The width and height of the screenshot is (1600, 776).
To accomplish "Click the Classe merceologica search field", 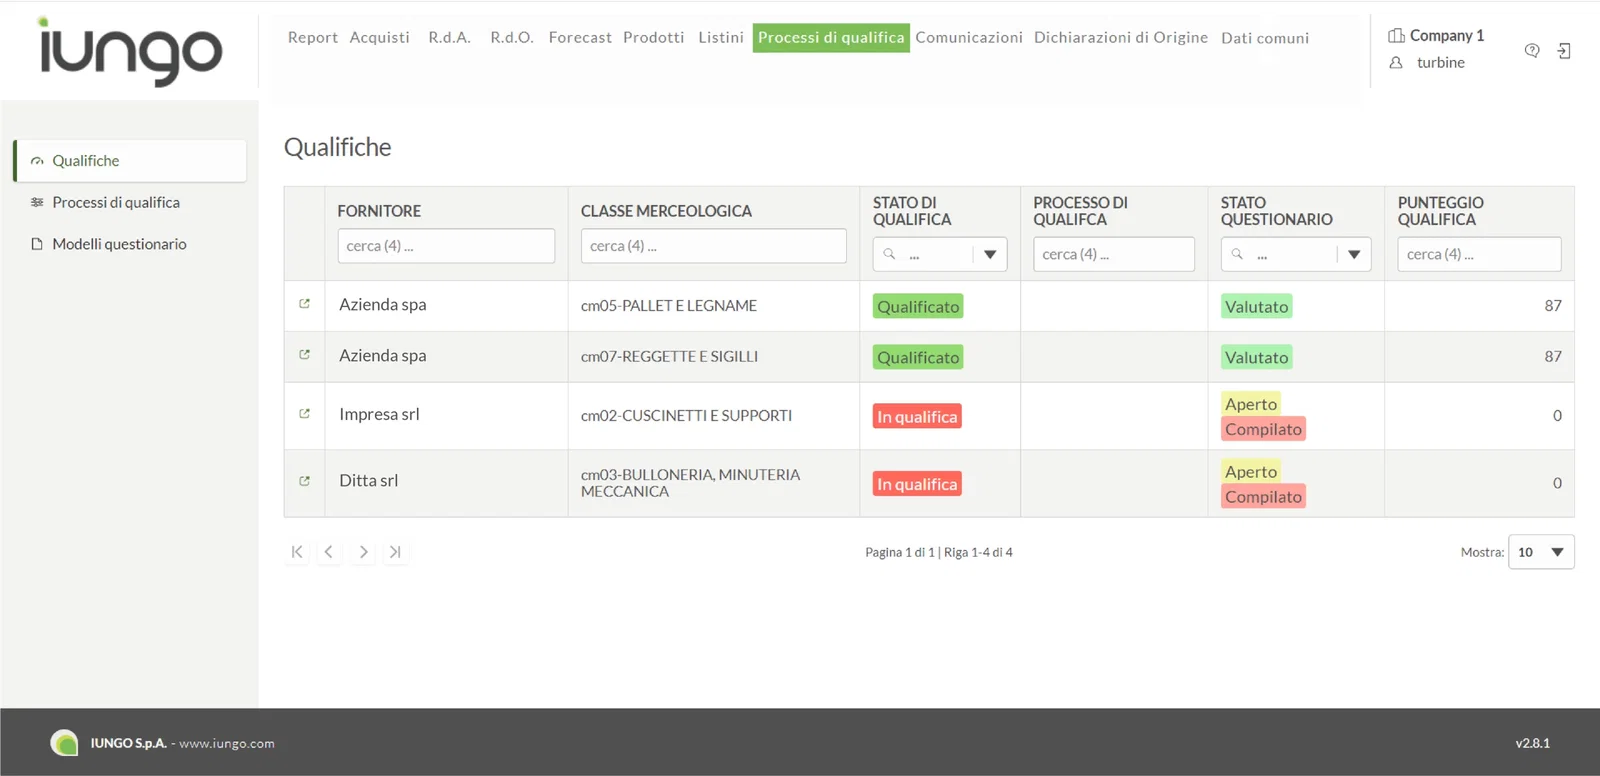I will click(714, 246).
